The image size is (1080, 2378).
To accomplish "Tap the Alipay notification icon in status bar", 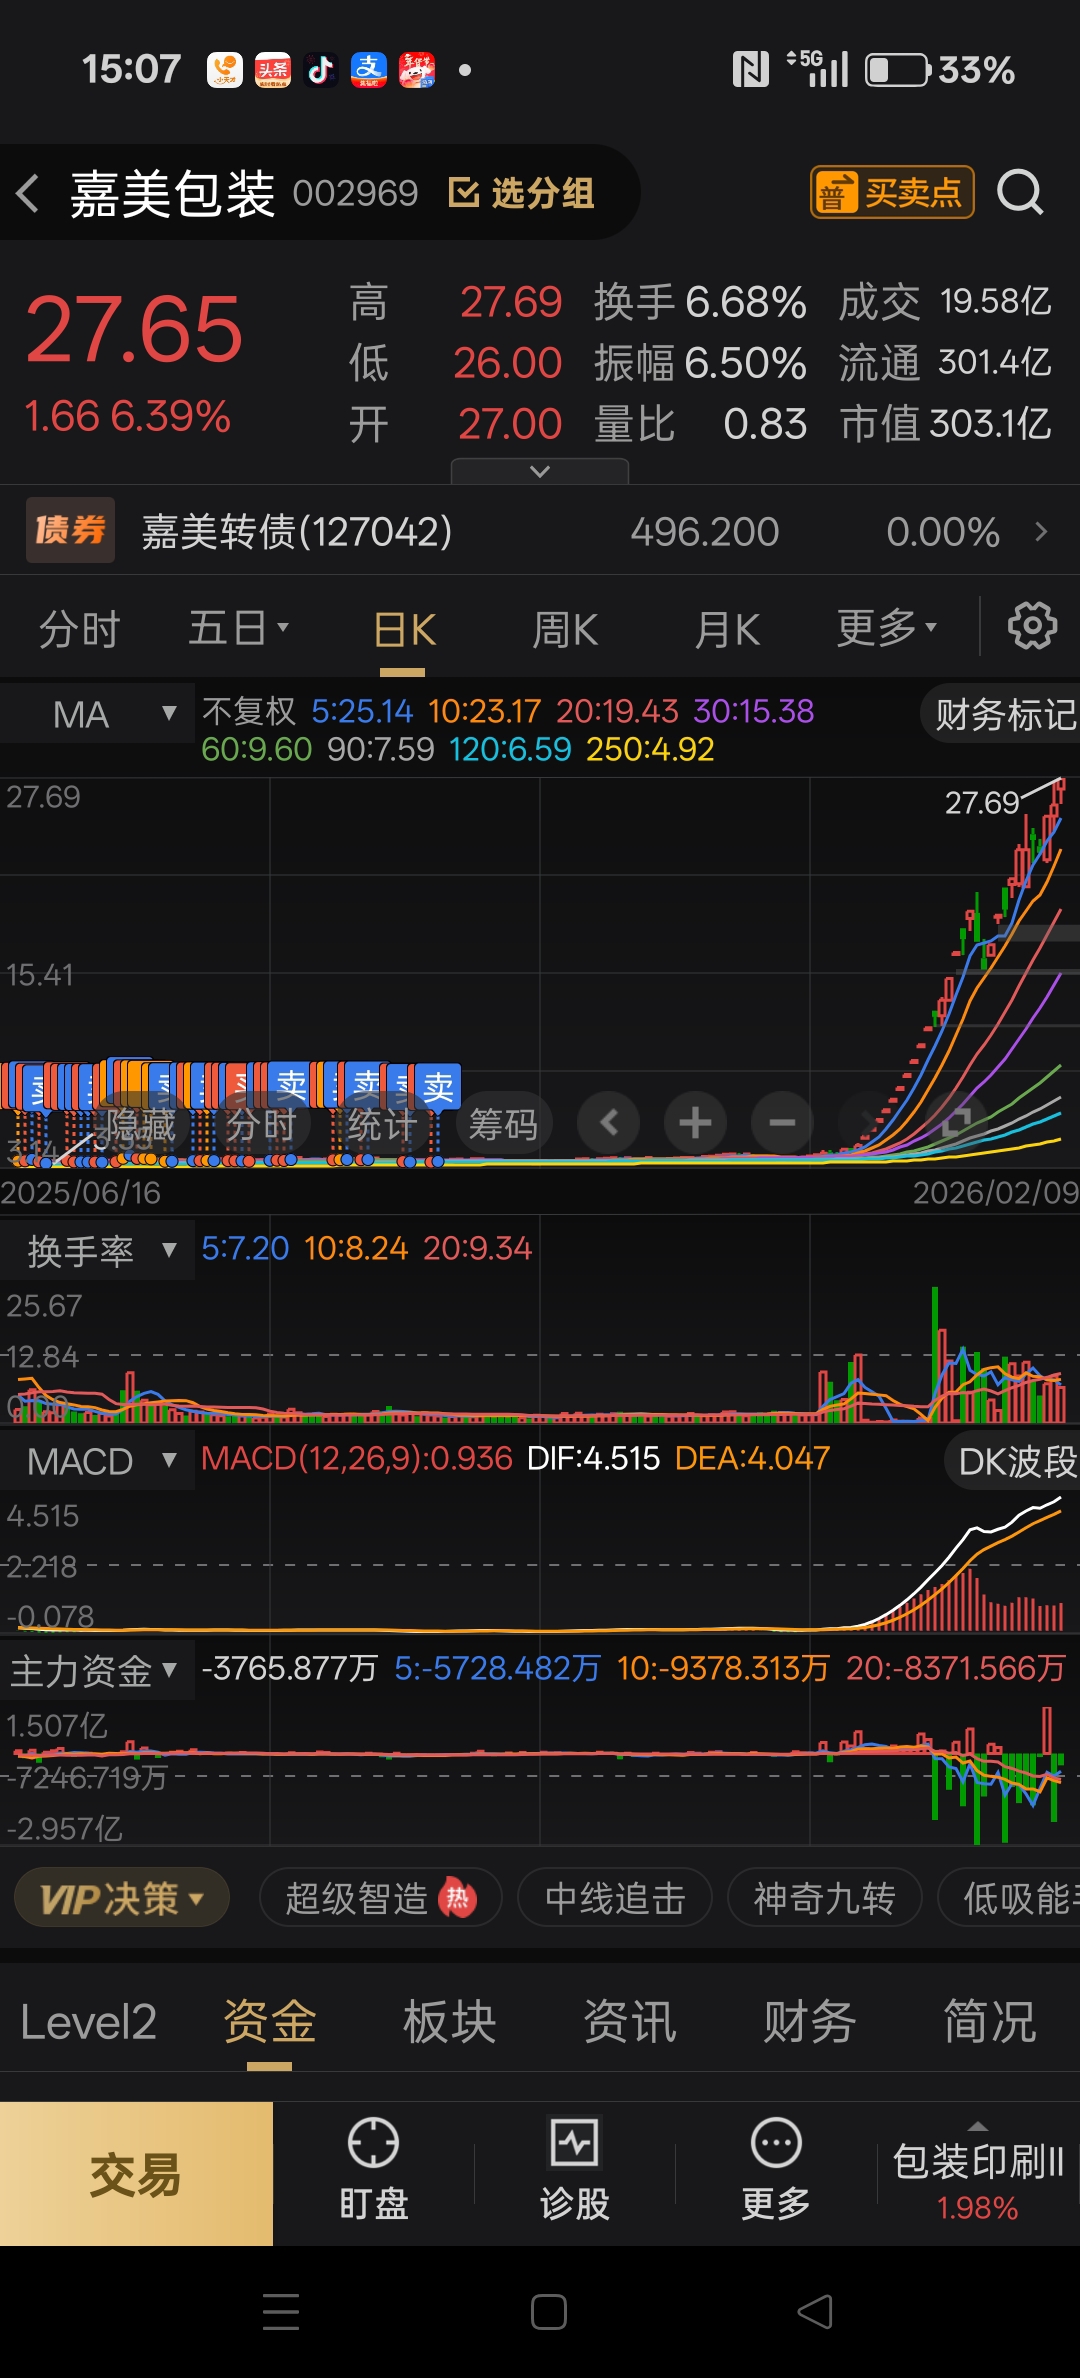I will [x=369, y=70].
